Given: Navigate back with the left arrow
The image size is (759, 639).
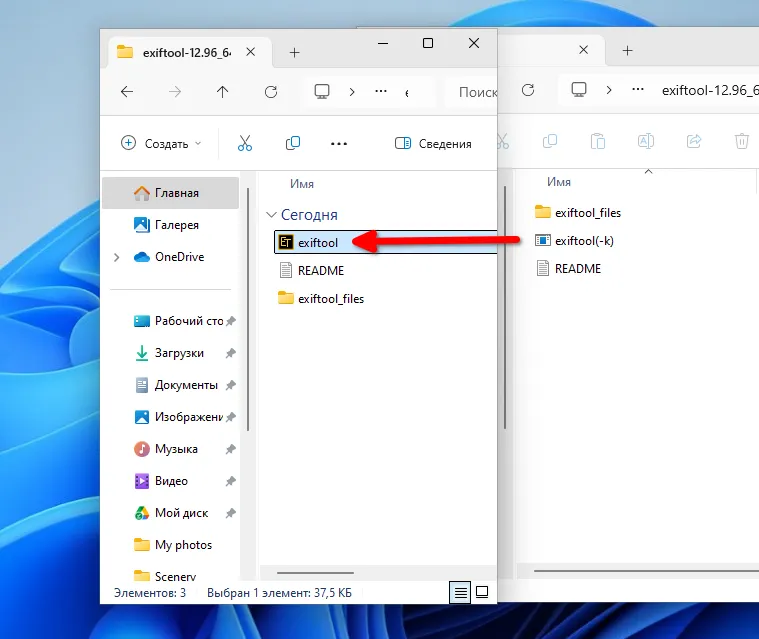Looking at the screenshot, I should click(127, 91).
